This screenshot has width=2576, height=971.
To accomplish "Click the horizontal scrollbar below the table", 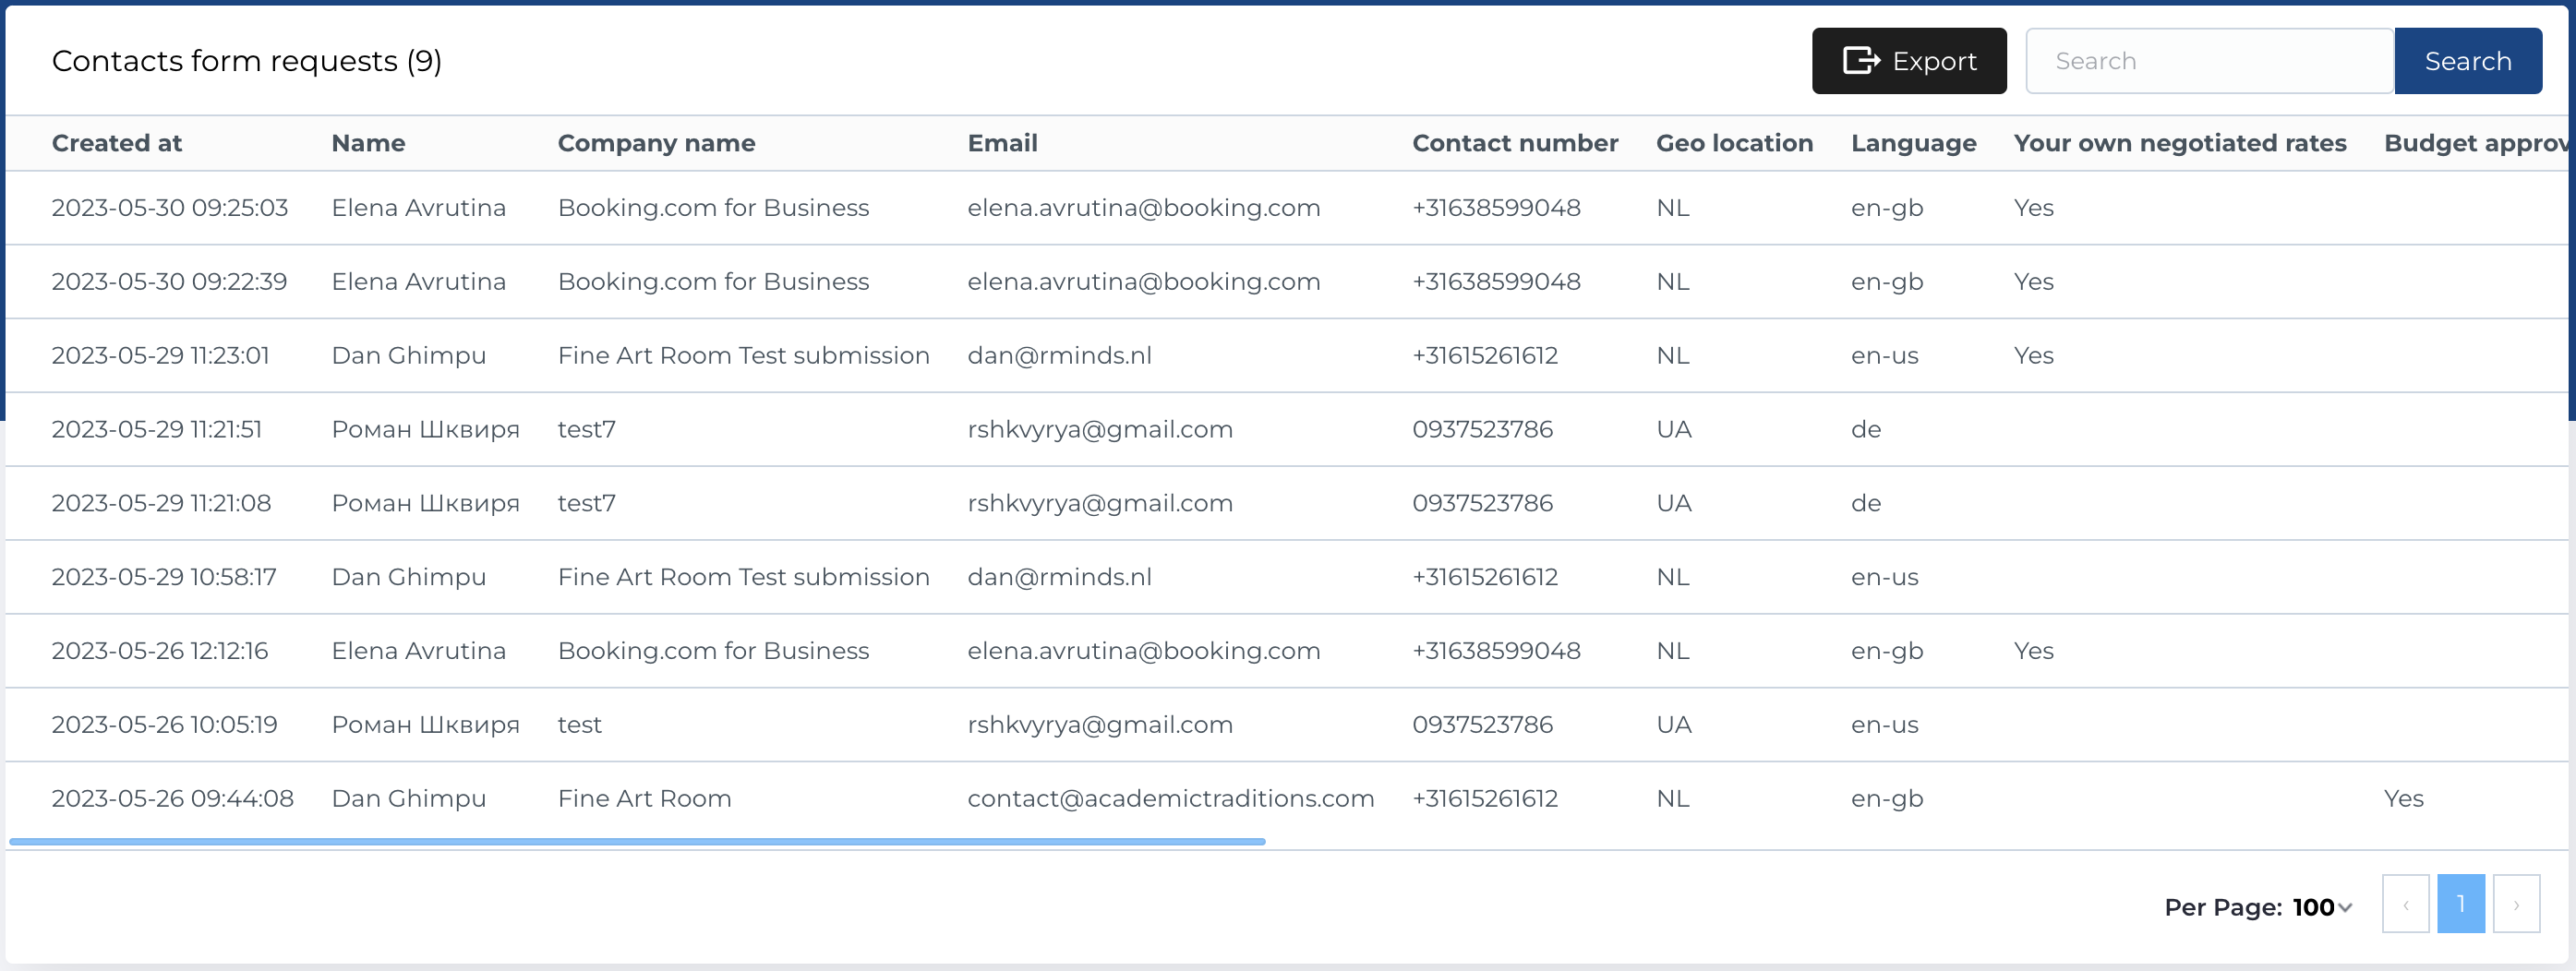I will click(636, 841).
